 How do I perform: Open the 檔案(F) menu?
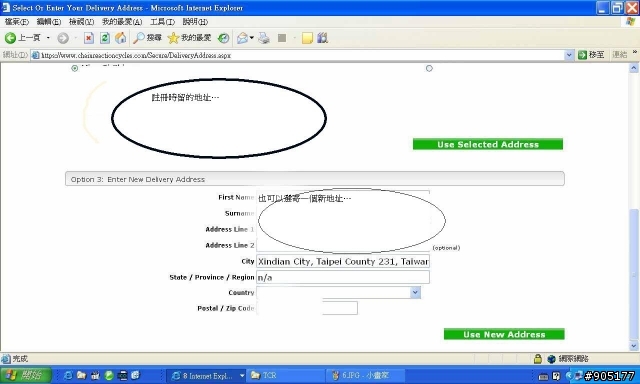click(x=17, y=22)
